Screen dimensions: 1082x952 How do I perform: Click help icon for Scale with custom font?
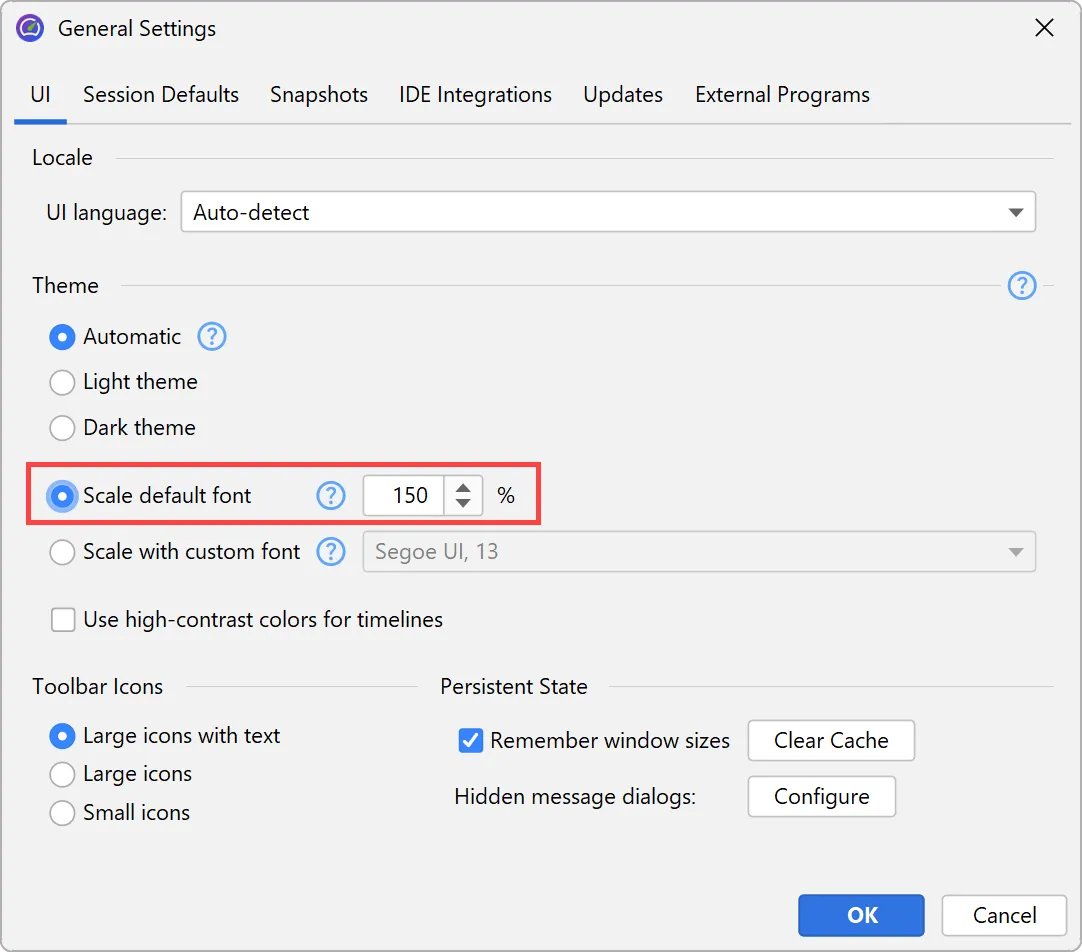pos(331,552)
